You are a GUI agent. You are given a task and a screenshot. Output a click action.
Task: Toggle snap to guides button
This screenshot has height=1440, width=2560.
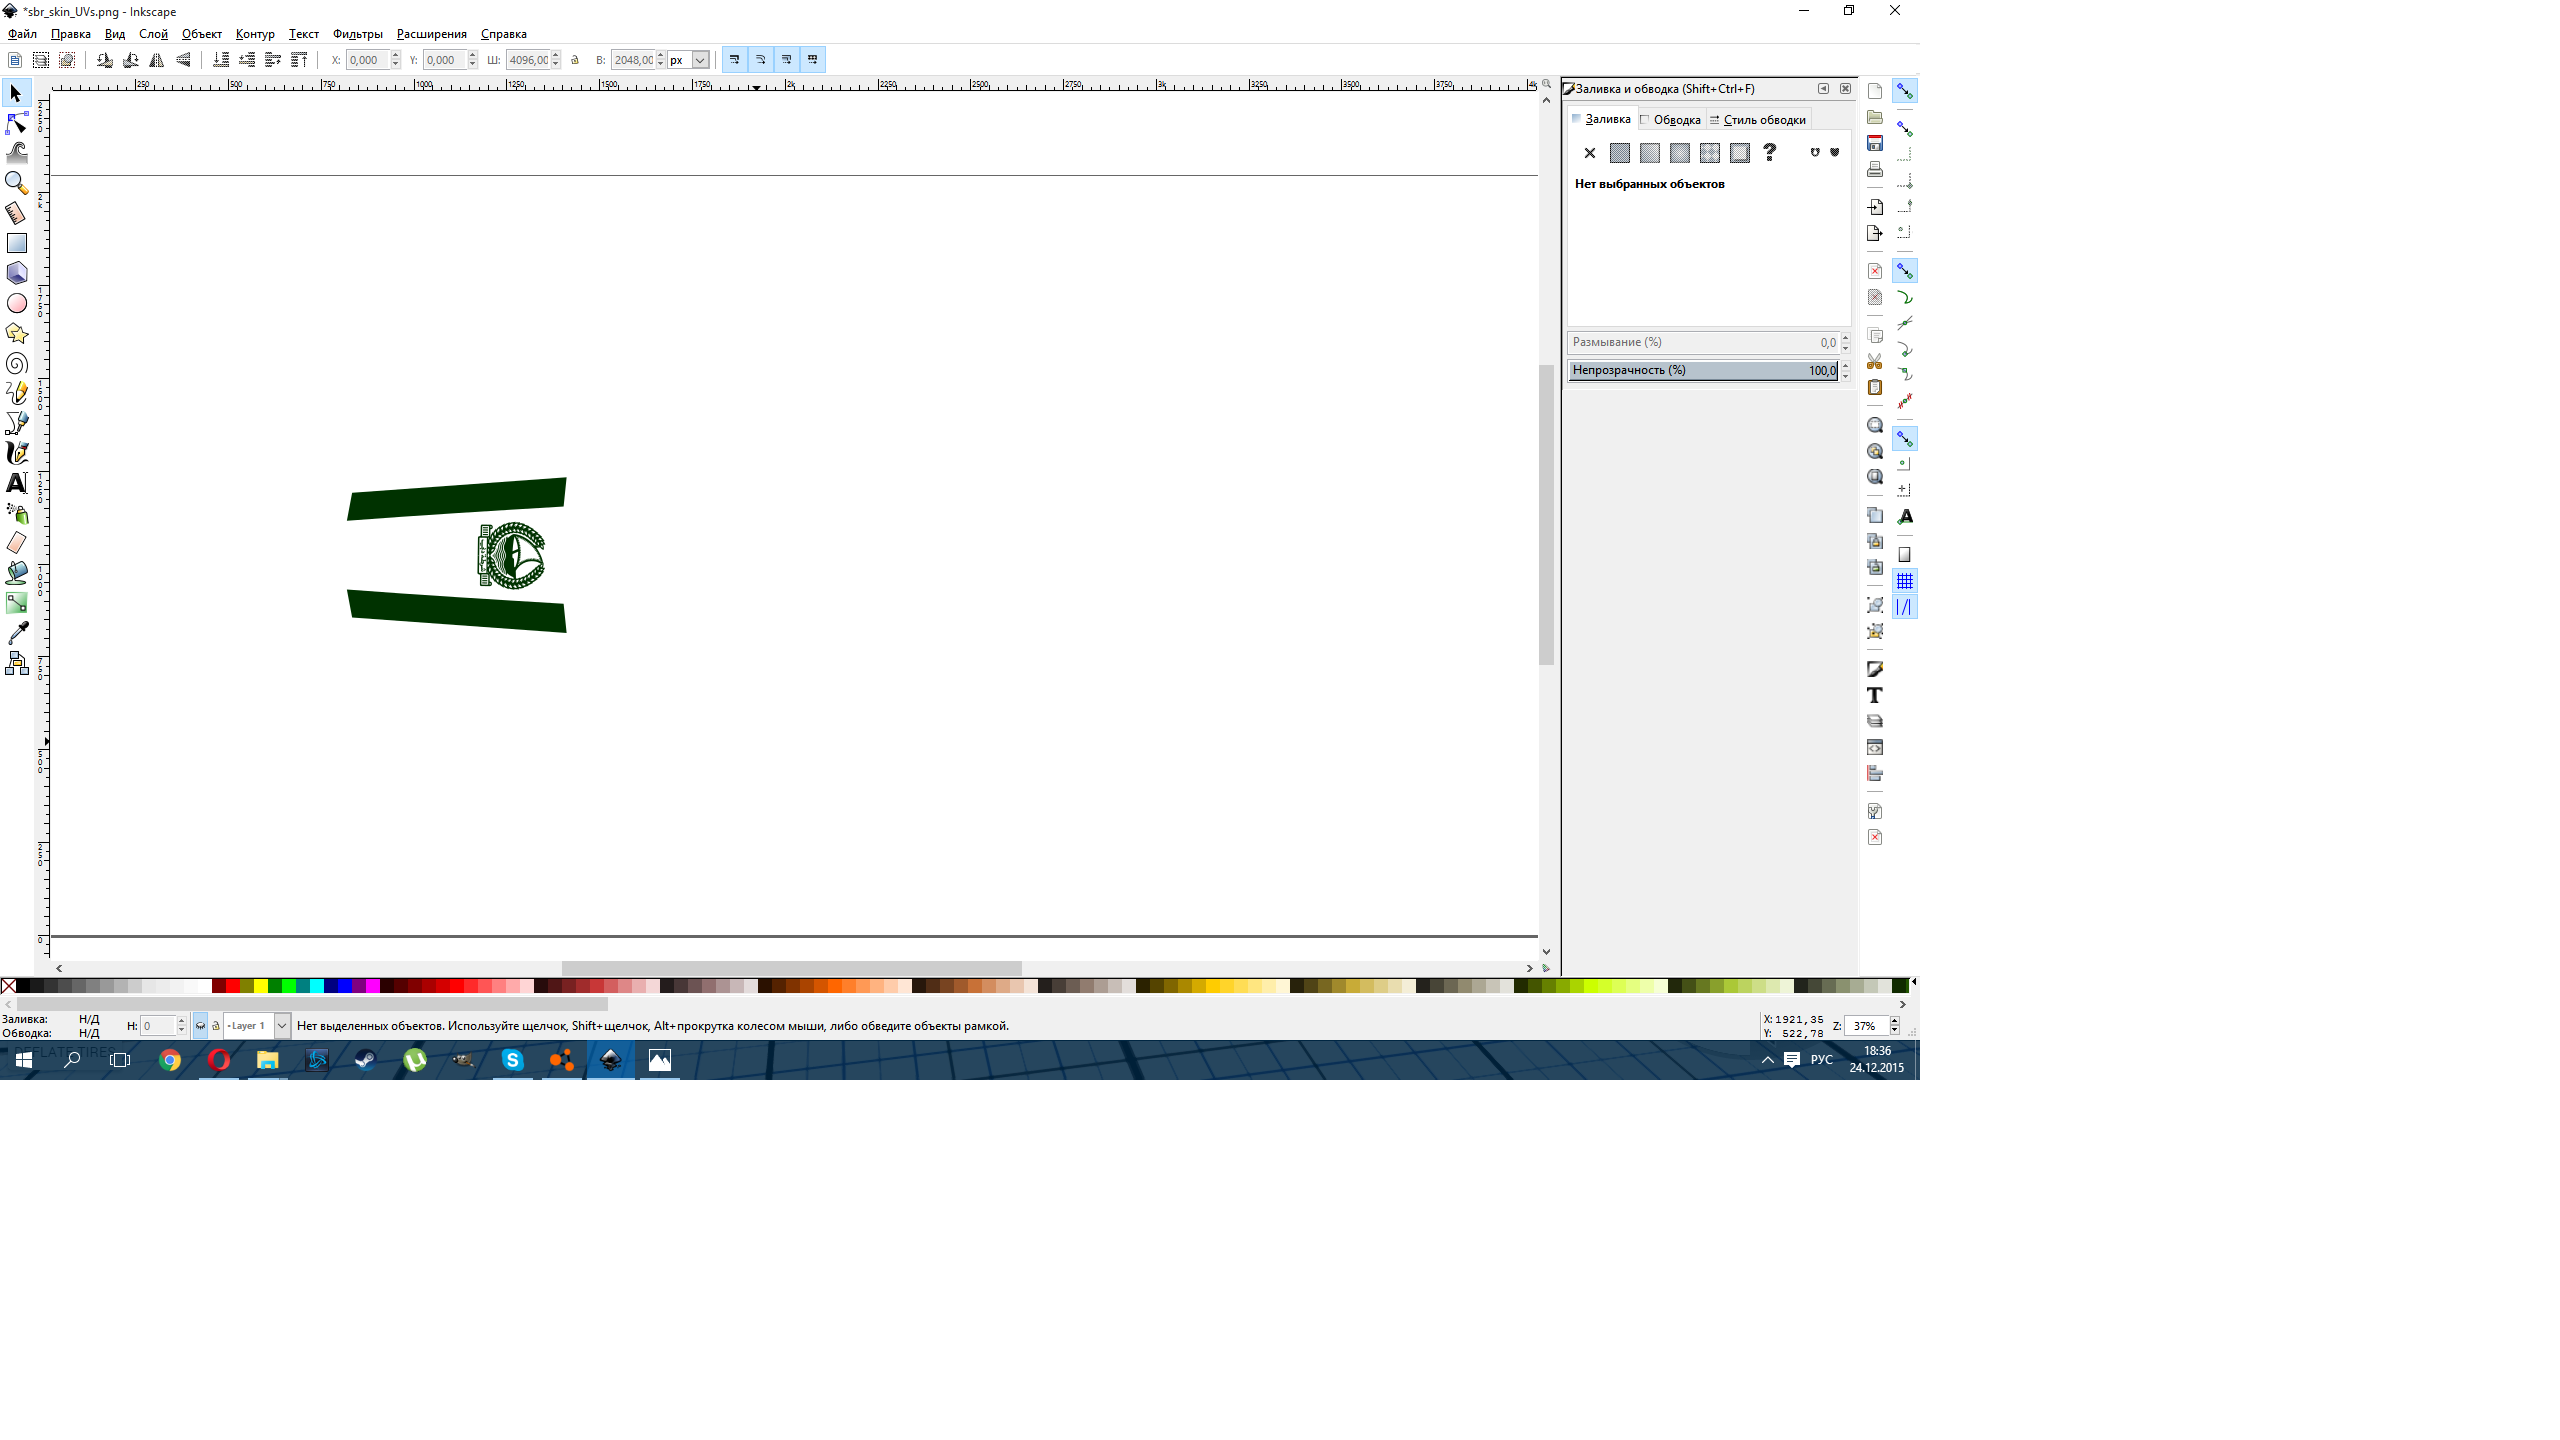click(x=1905, y=607)
